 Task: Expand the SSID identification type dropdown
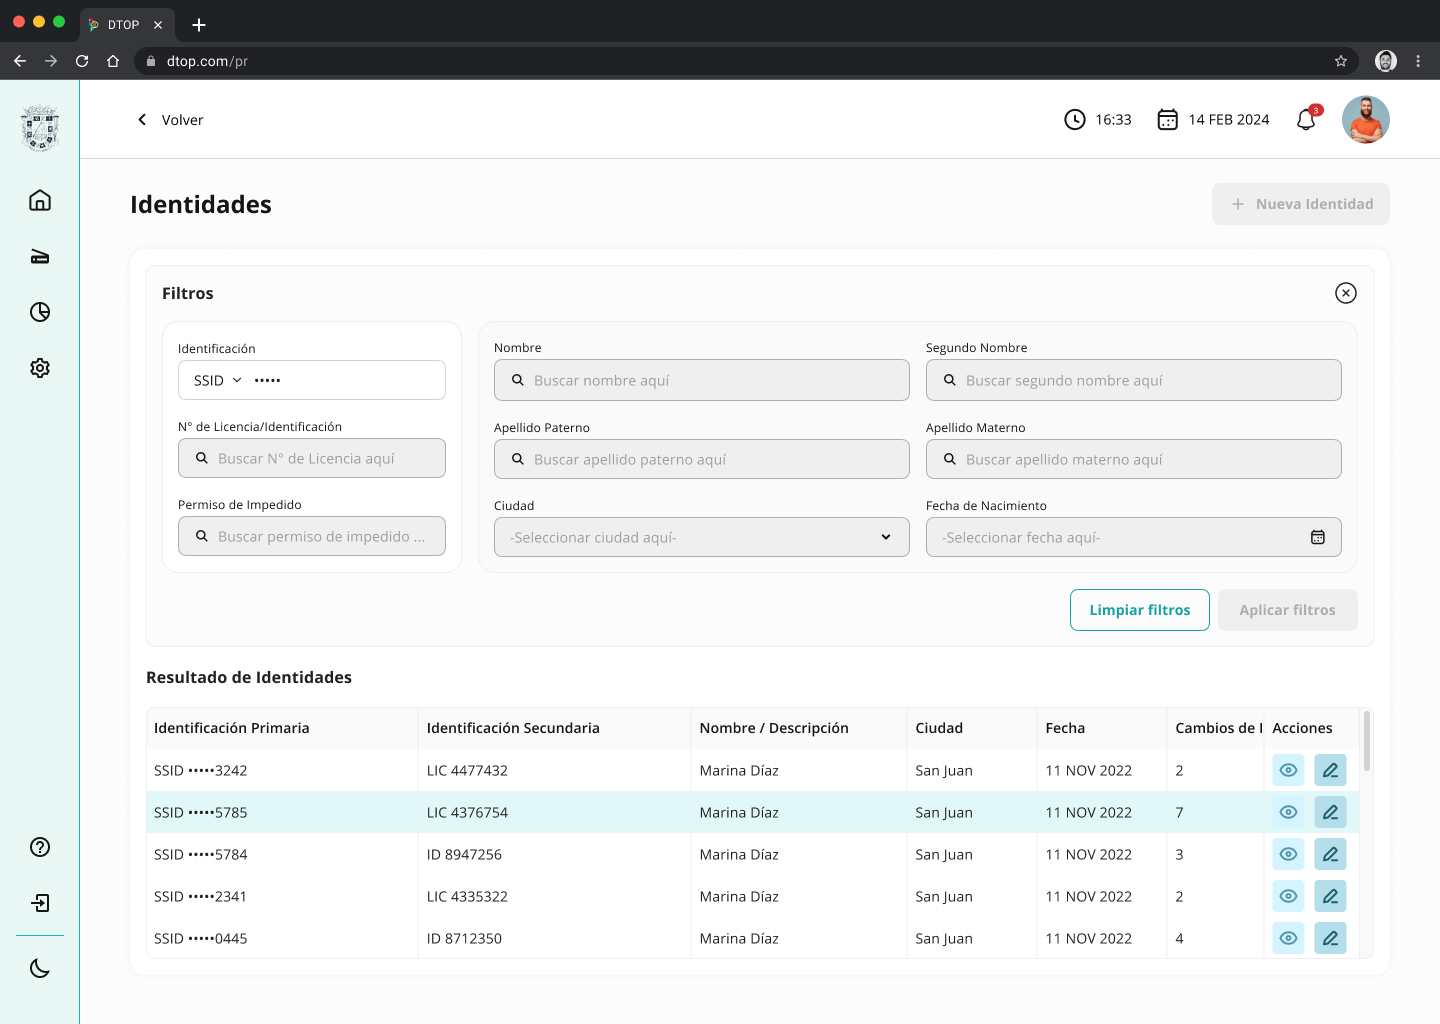click(218, 380)
